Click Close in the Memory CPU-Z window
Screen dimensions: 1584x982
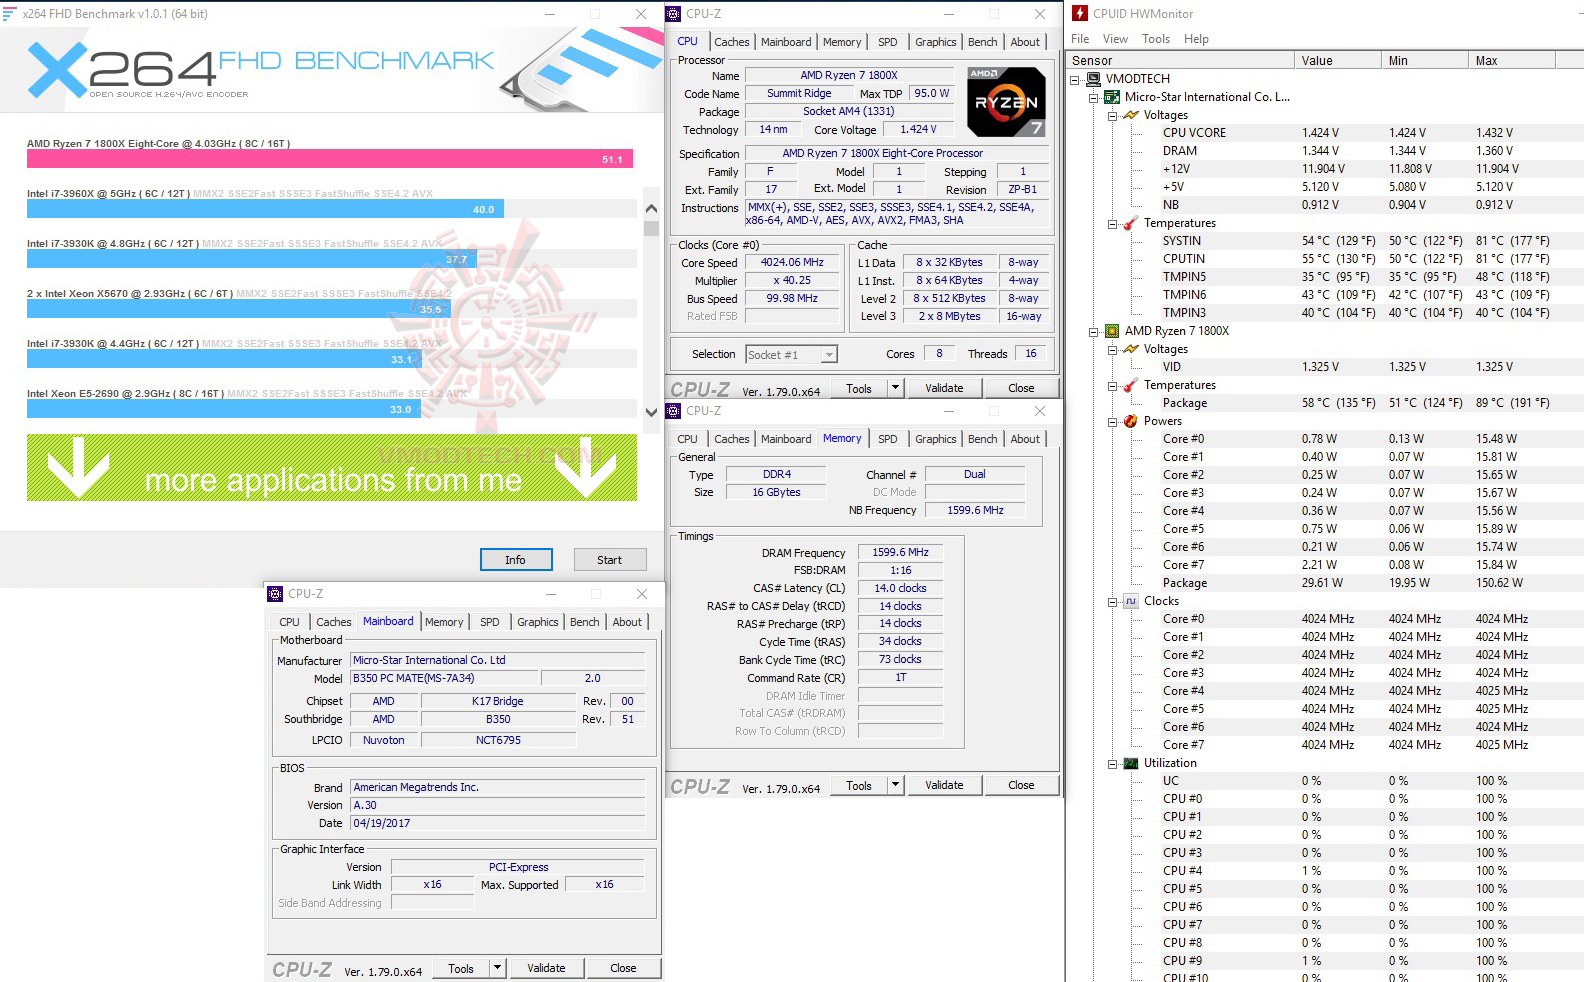pyautogui.click(x=1021, y=785)
